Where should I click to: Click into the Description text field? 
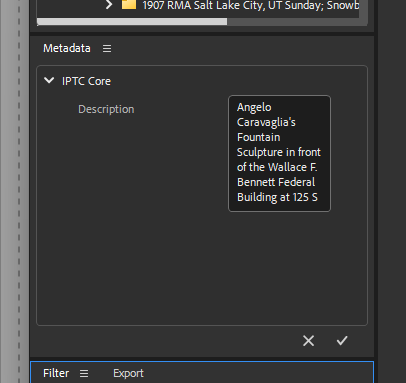point(279,153)
